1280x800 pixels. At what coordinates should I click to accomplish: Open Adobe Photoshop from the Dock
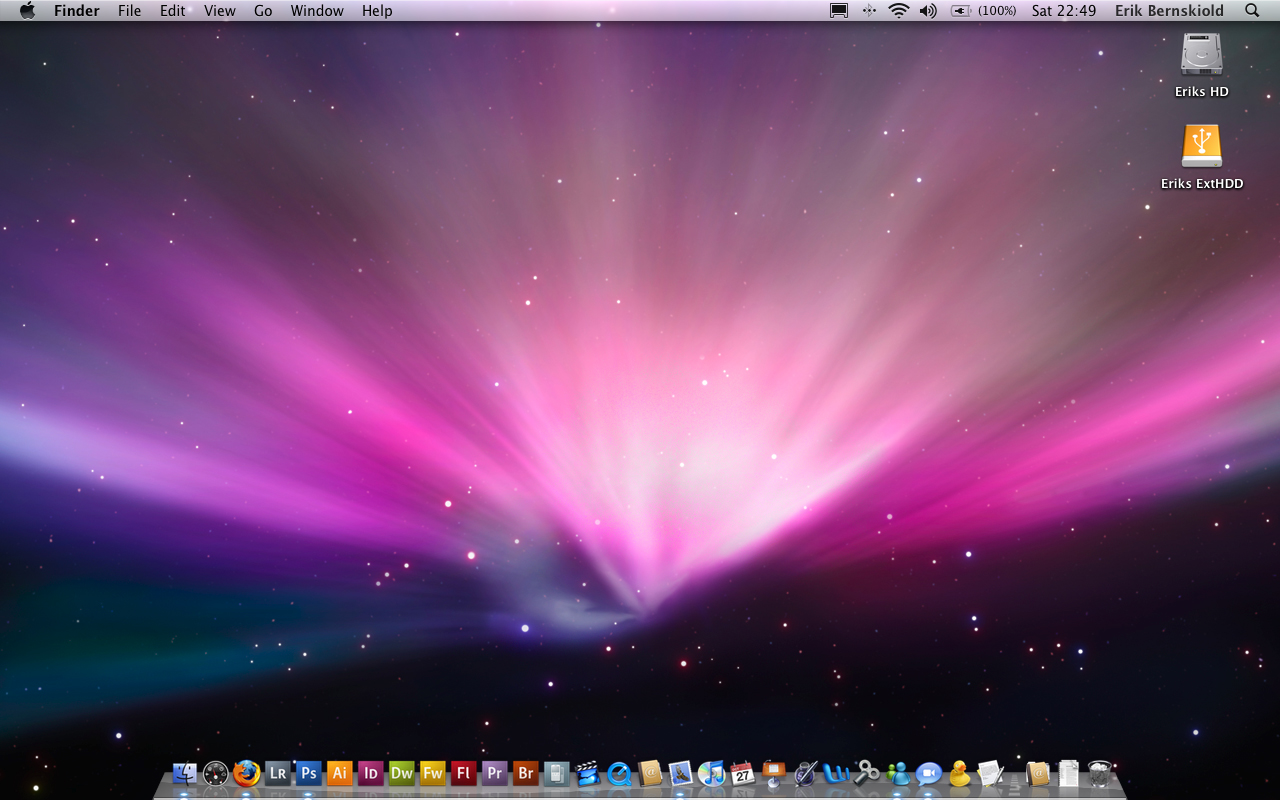click(x=309, y=773)
